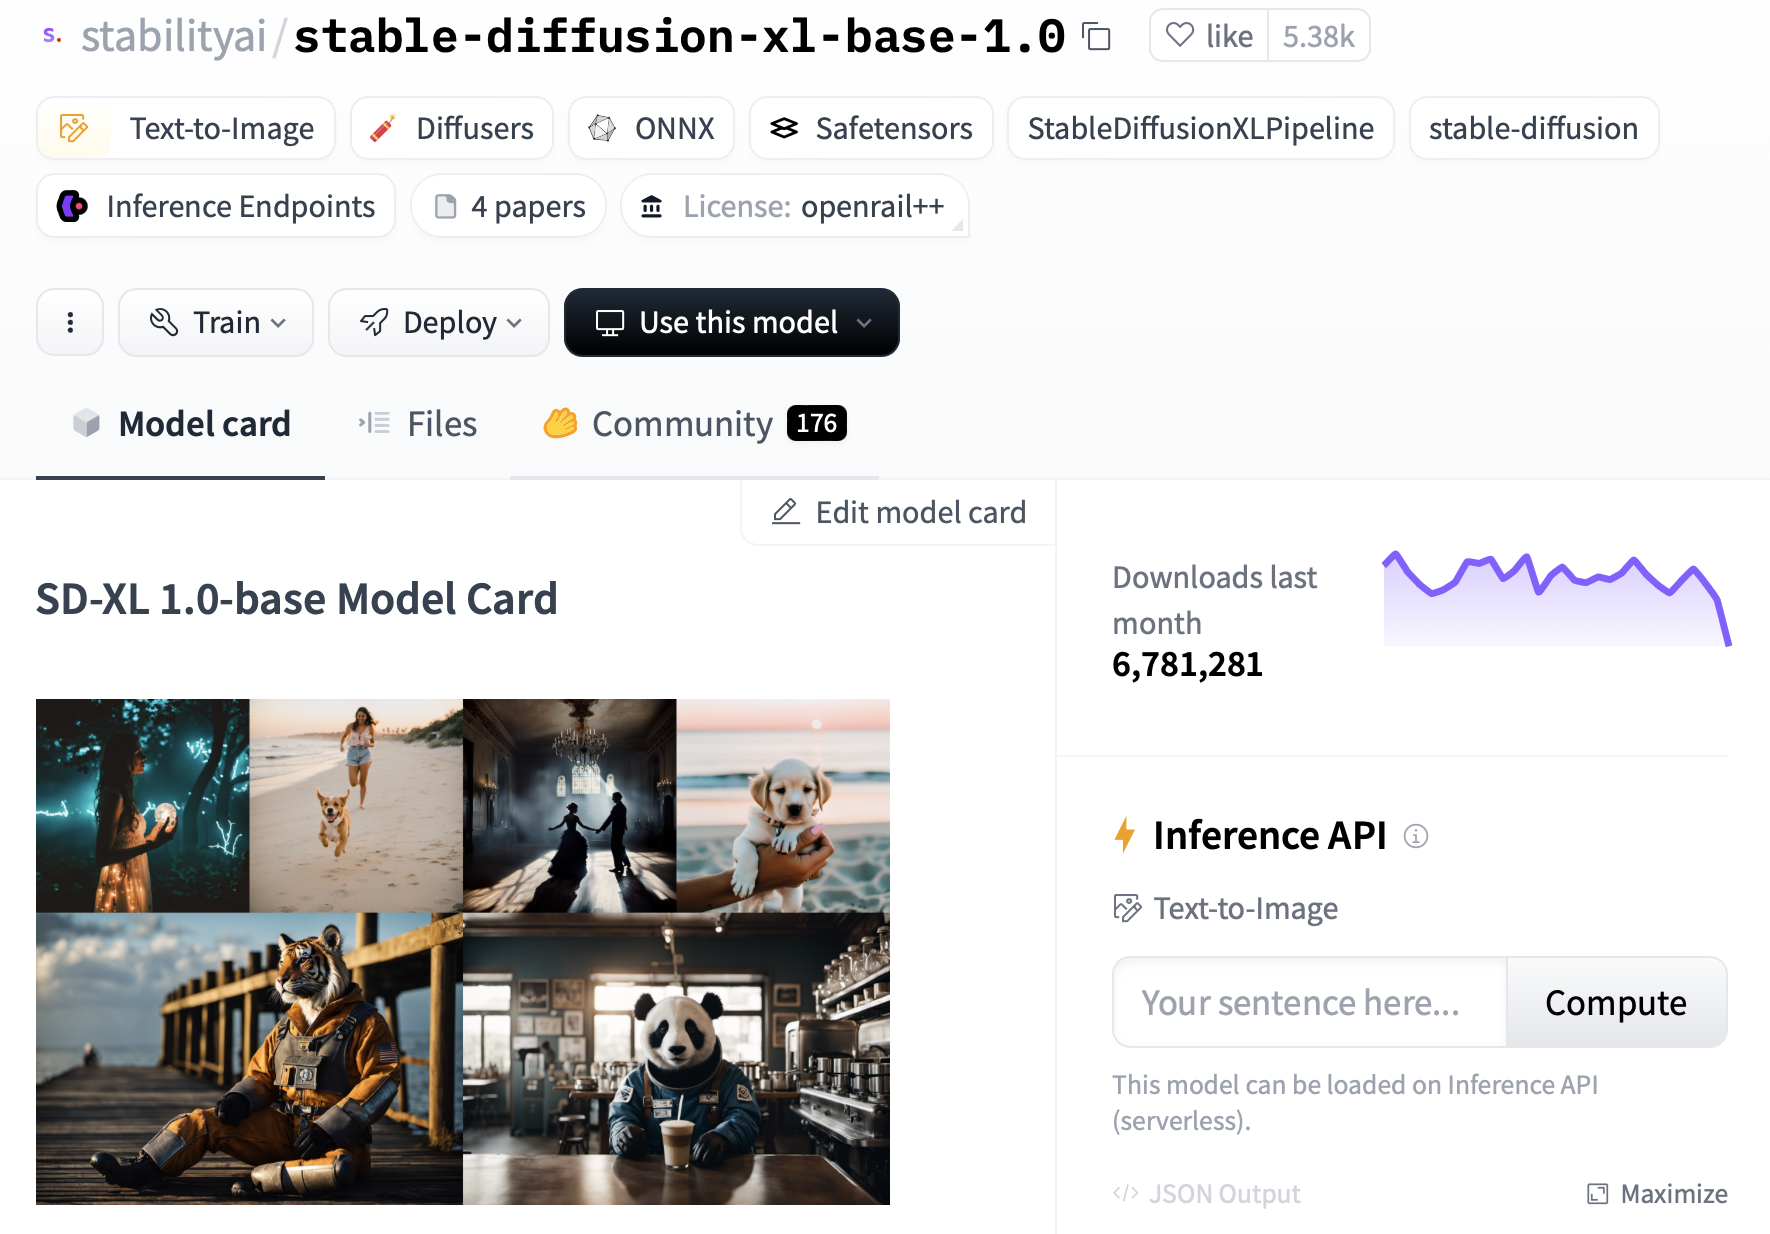This screenshot has width=1770, height=1234.
Task: Click the Inference API heading text
Action: (1270, 835)
